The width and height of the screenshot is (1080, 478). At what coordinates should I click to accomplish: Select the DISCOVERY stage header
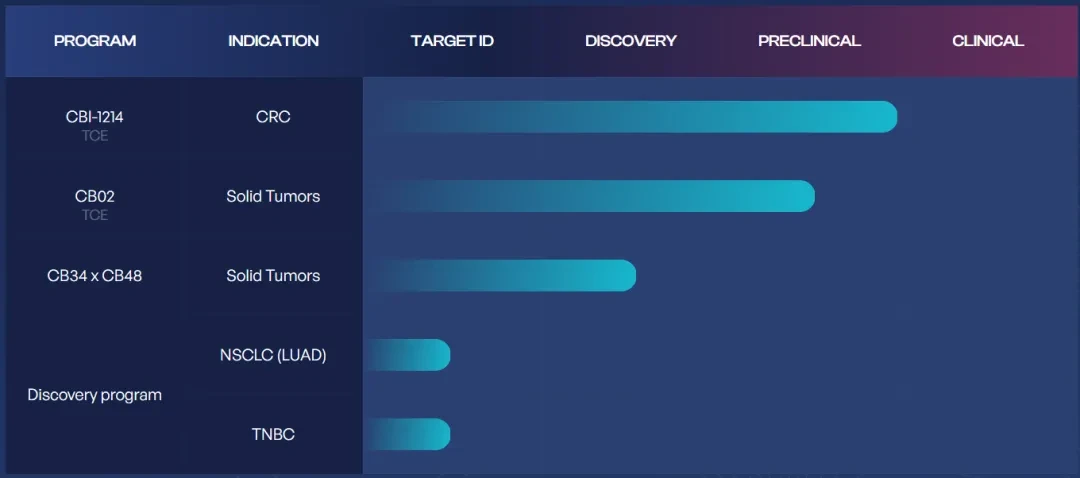coord(631,41)
